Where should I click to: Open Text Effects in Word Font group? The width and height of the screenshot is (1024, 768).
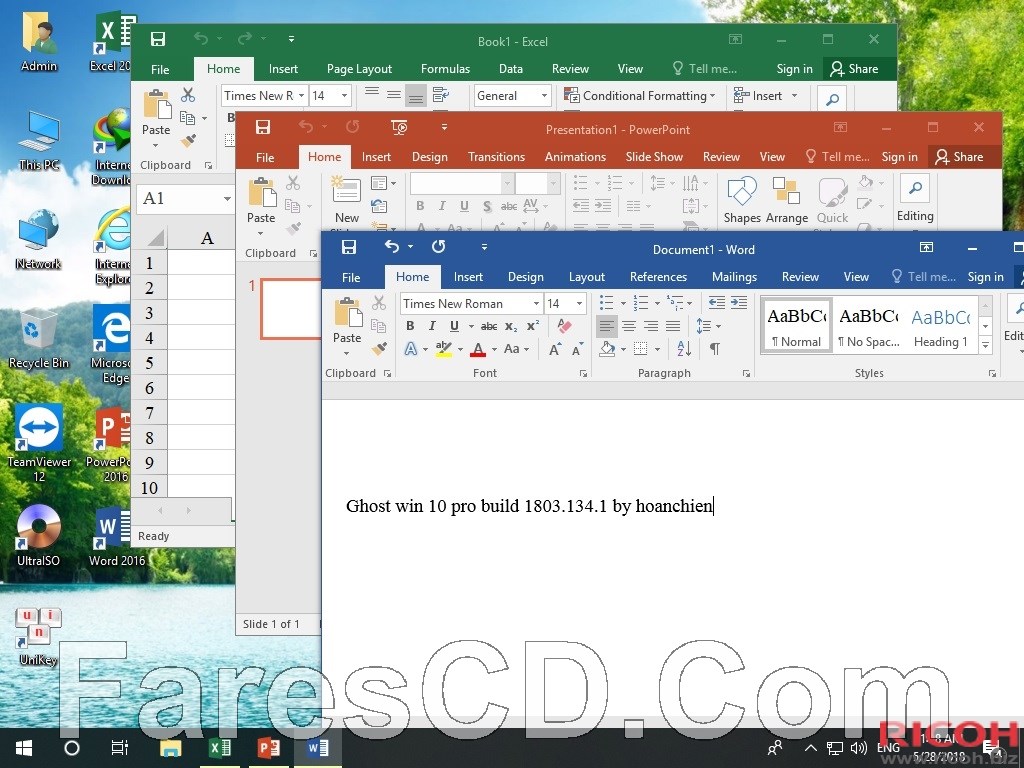pos(411,349)
